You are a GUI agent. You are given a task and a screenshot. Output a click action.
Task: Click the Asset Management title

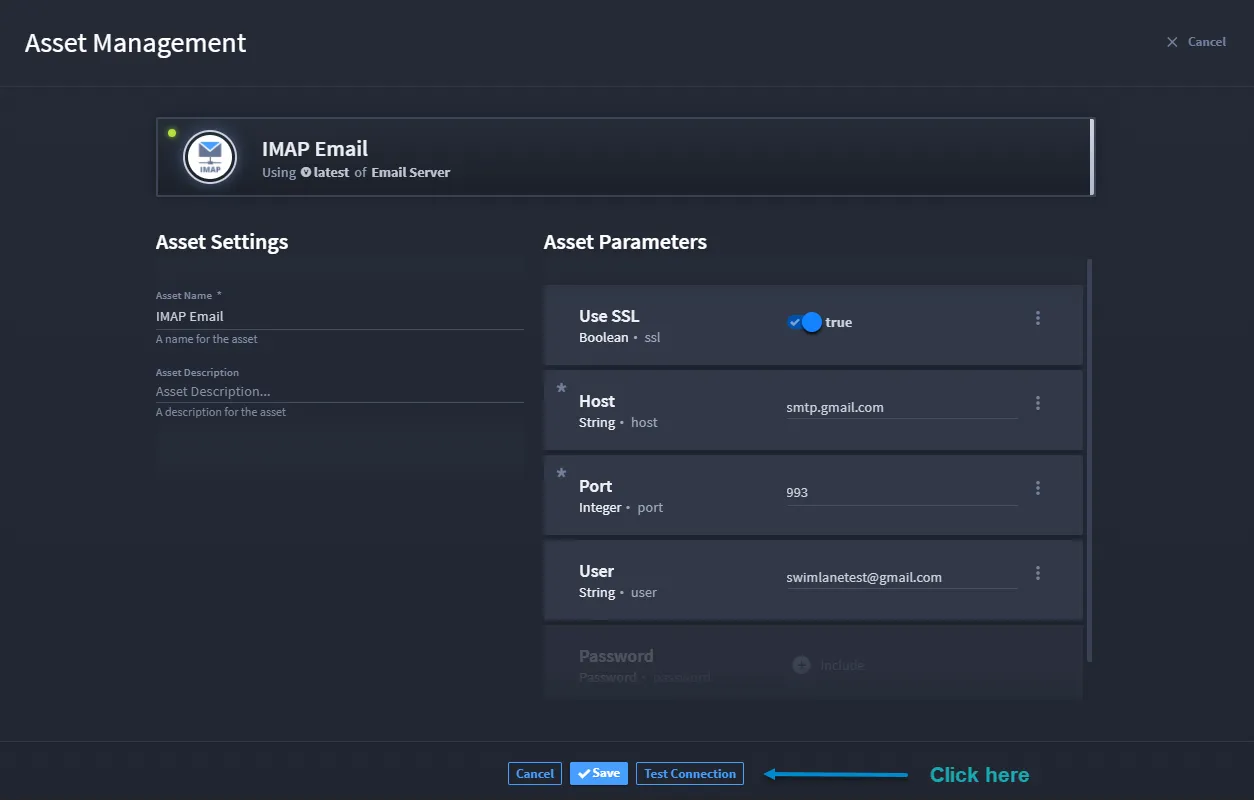(136, 43)
